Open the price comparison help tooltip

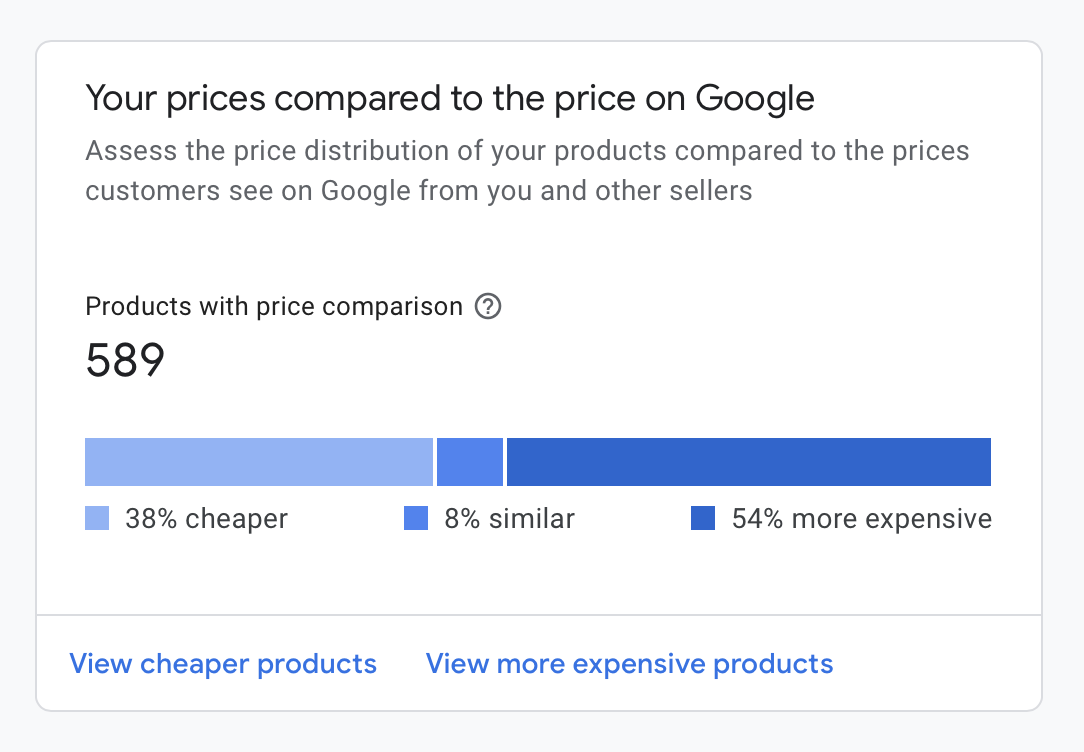[x=488, y=306]
